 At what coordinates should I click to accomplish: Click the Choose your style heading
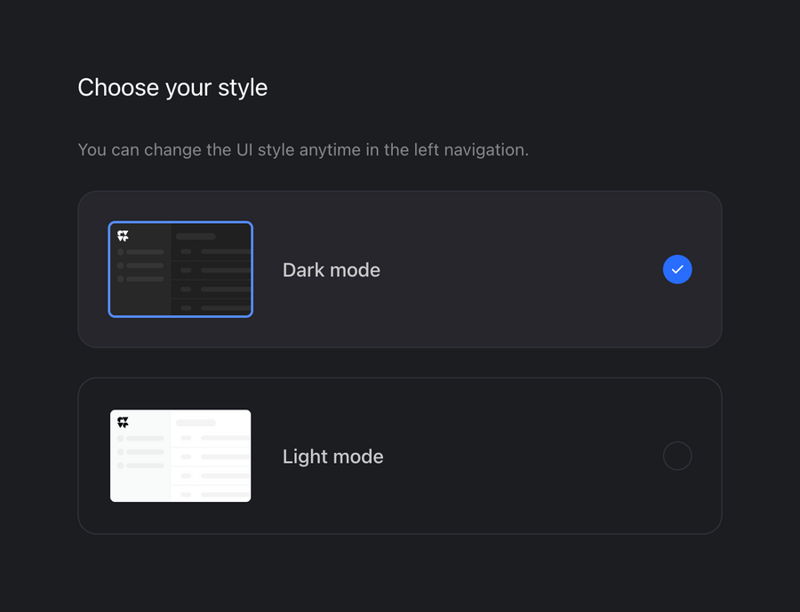[172, 88]
